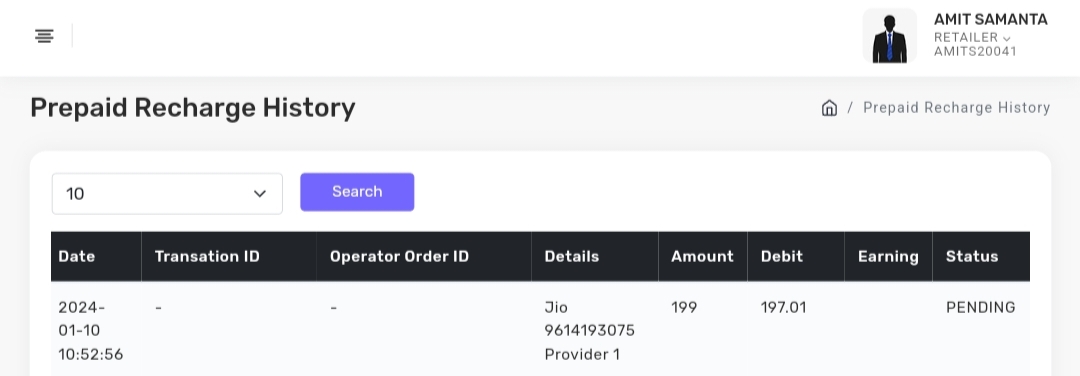Toggle the sidebar hamburger menu icon

tap(44, 36)
